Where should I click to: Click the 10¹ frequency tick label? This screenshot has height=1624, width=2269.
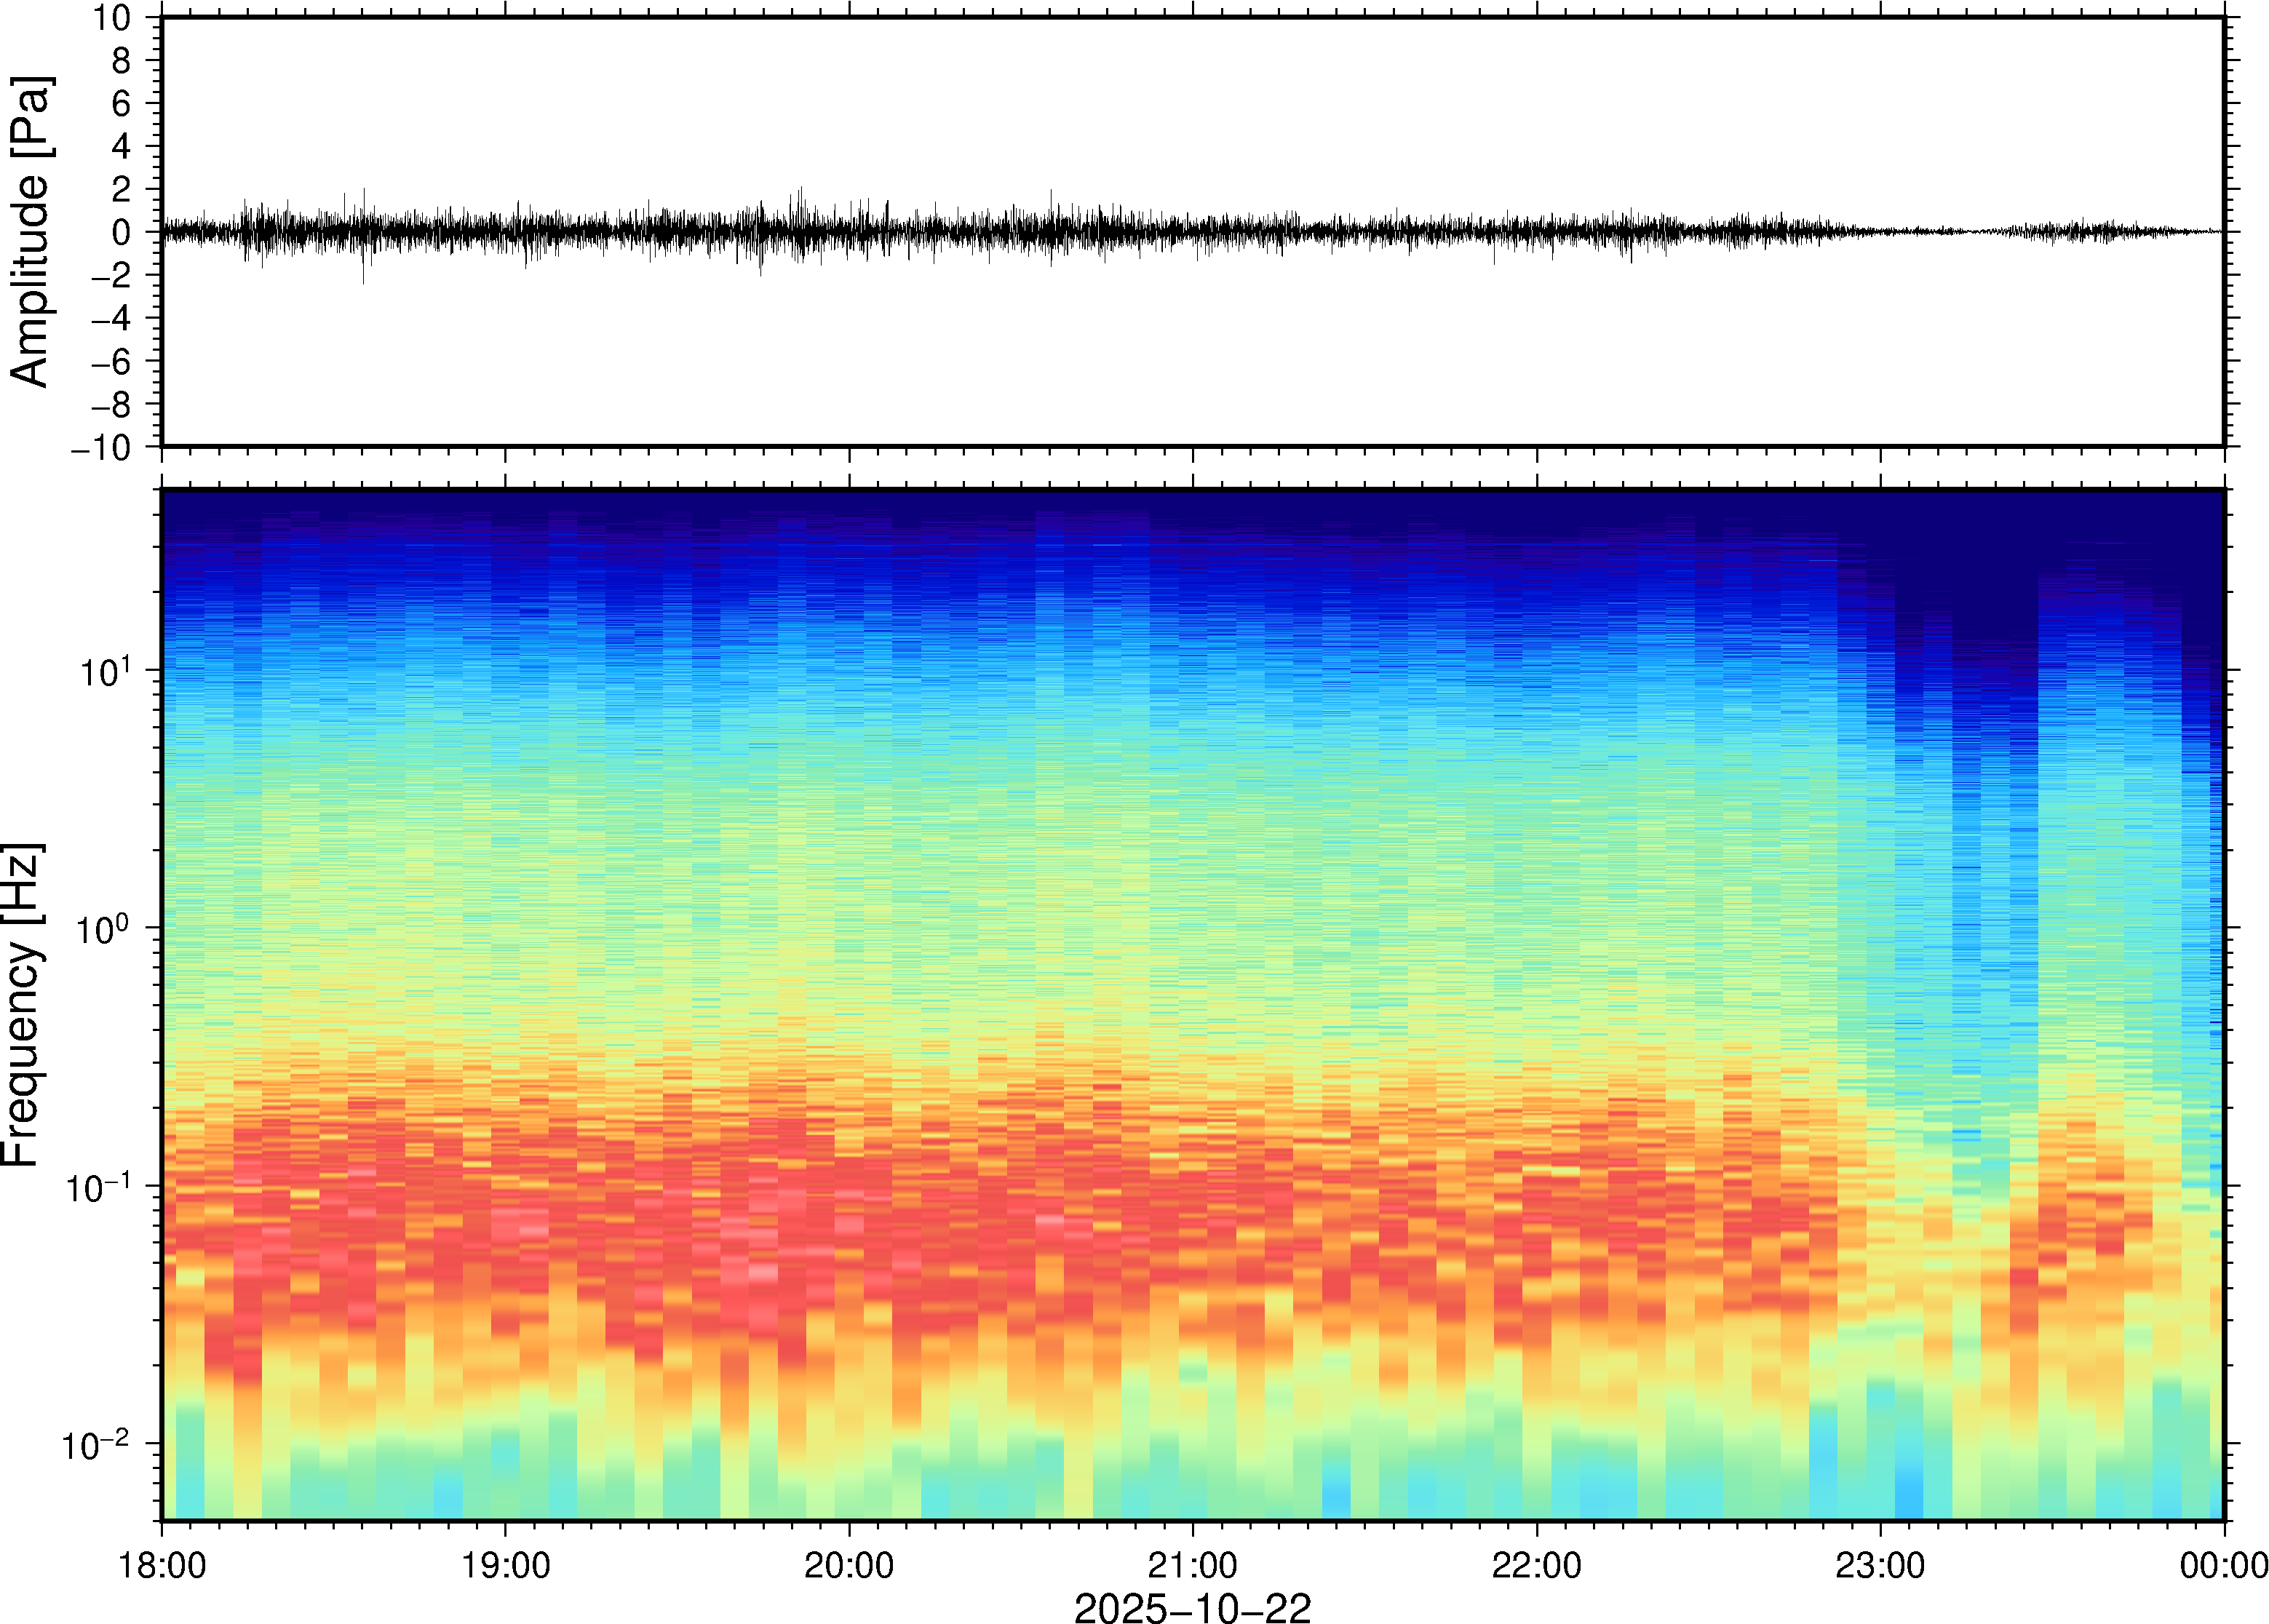click(x=105, y=671)
